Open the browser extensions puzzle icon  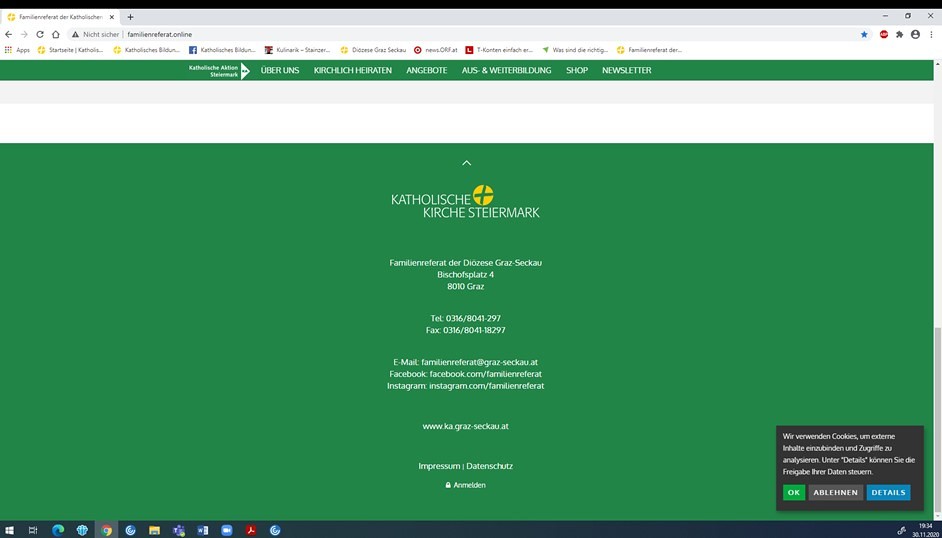[x=899, y=34]
